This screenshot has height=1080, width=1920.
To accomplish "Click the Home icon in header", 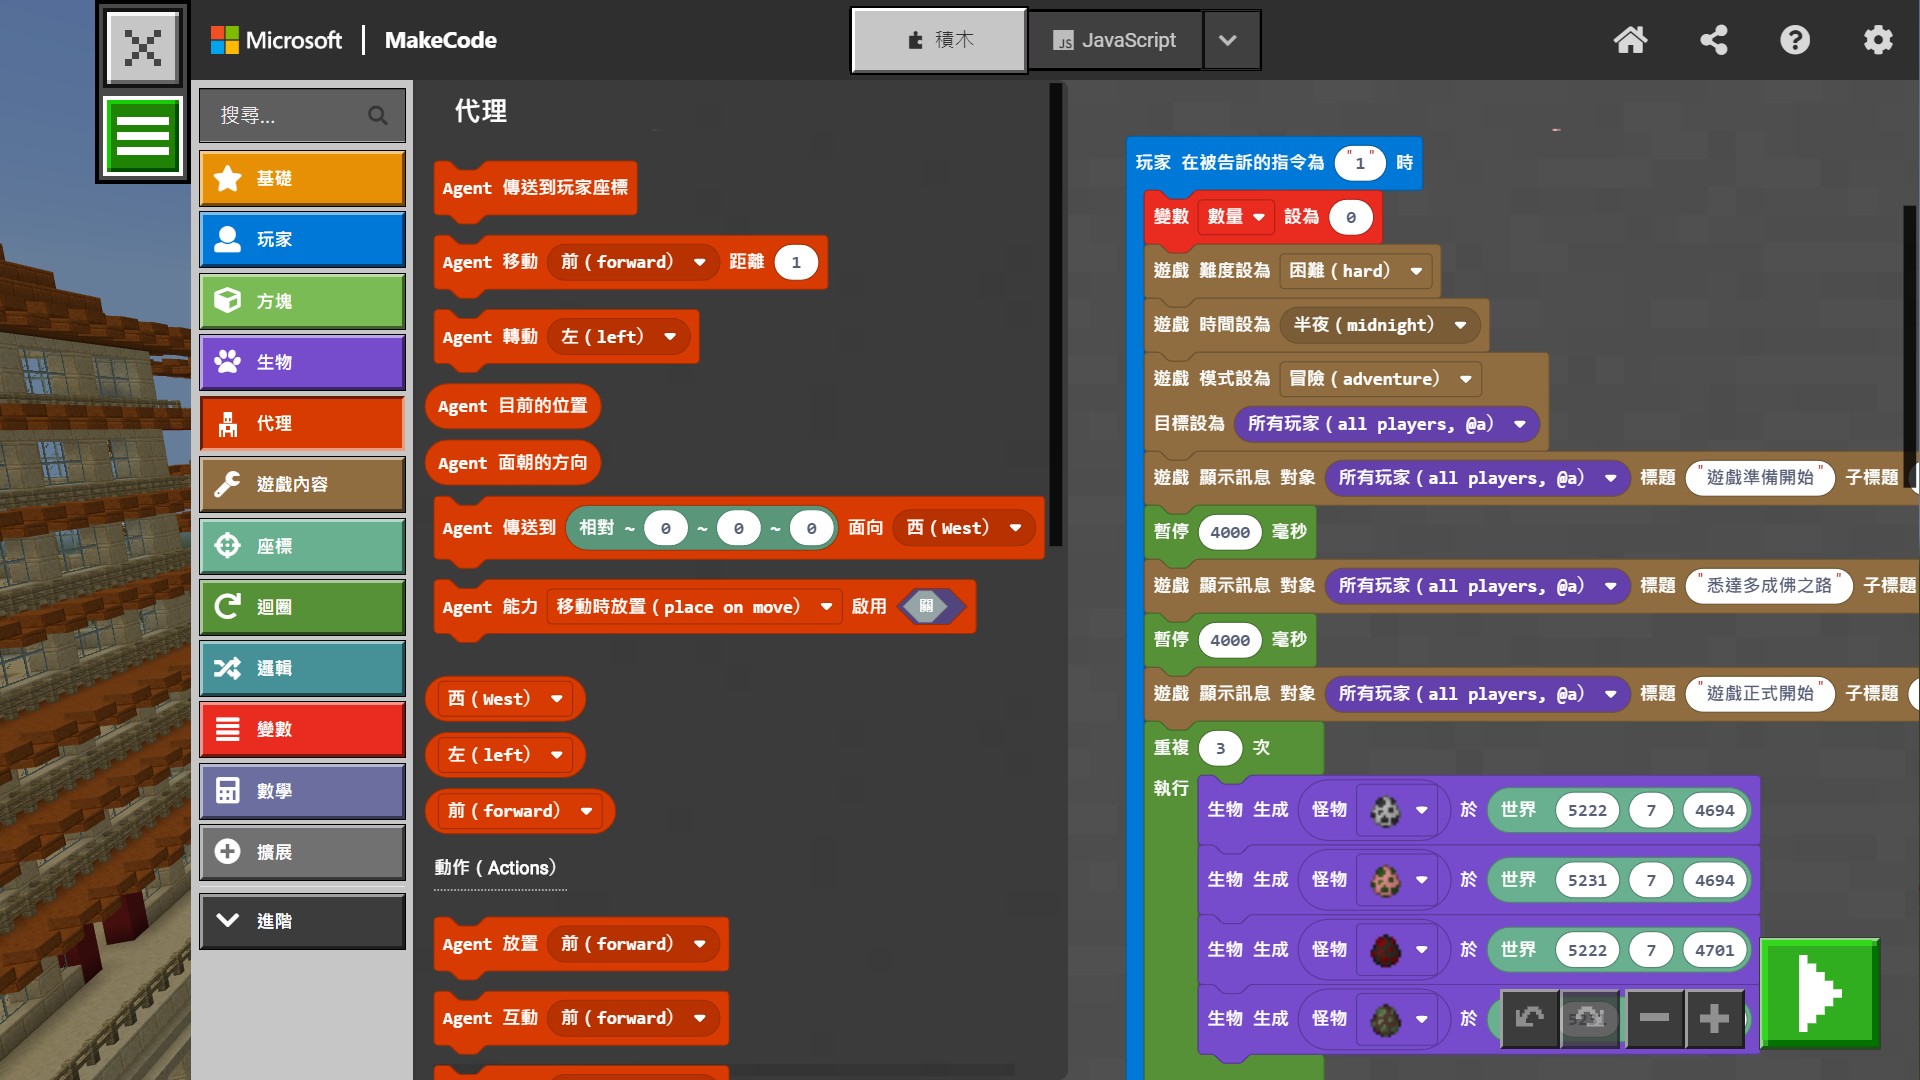I will pos(1630,40).
